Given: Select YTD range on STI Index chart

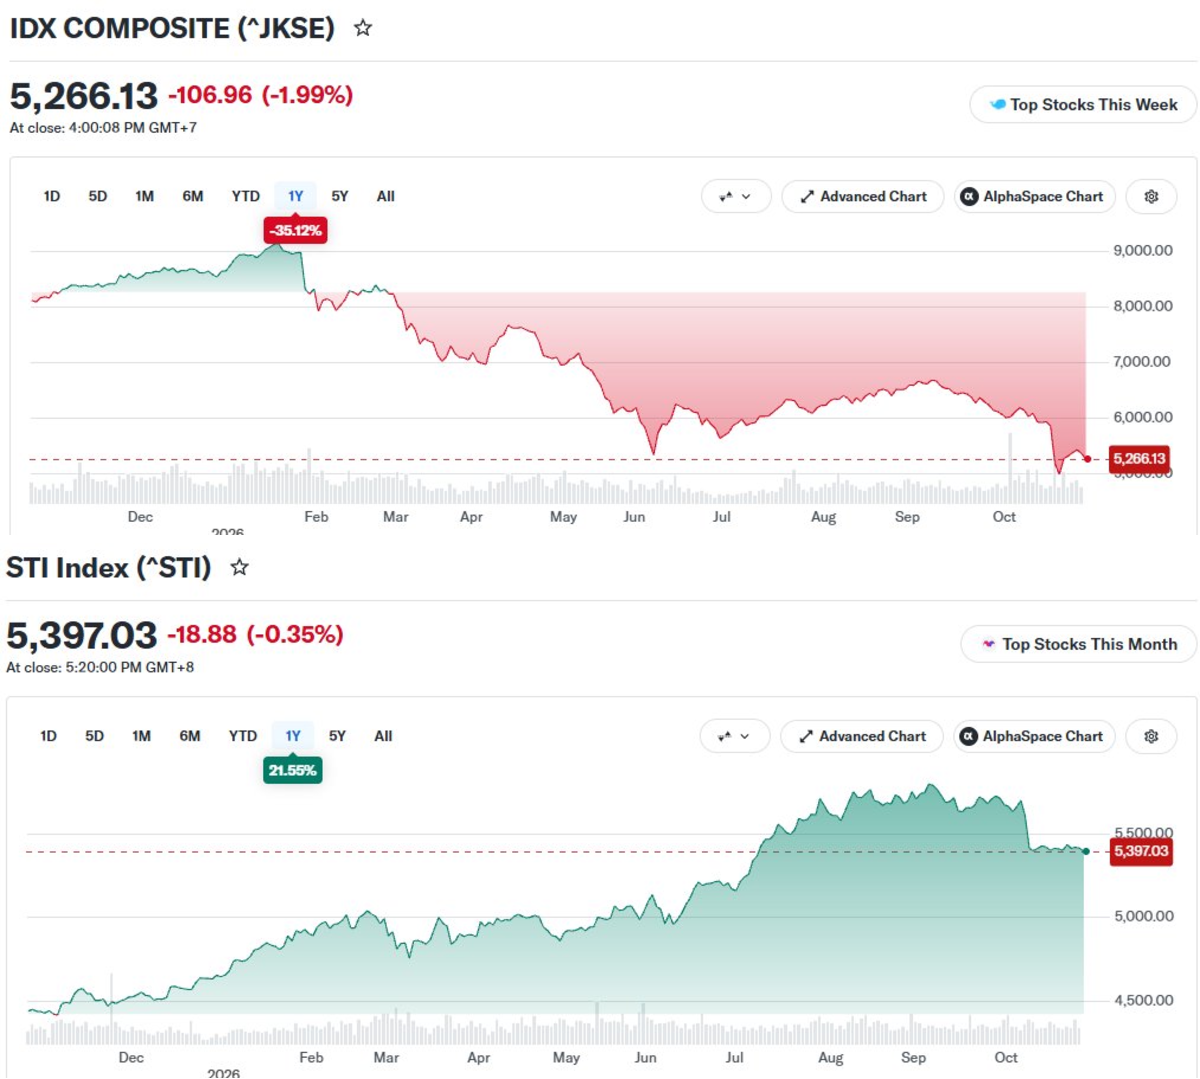Looking at the screenshot, I should tap(242, 735).
